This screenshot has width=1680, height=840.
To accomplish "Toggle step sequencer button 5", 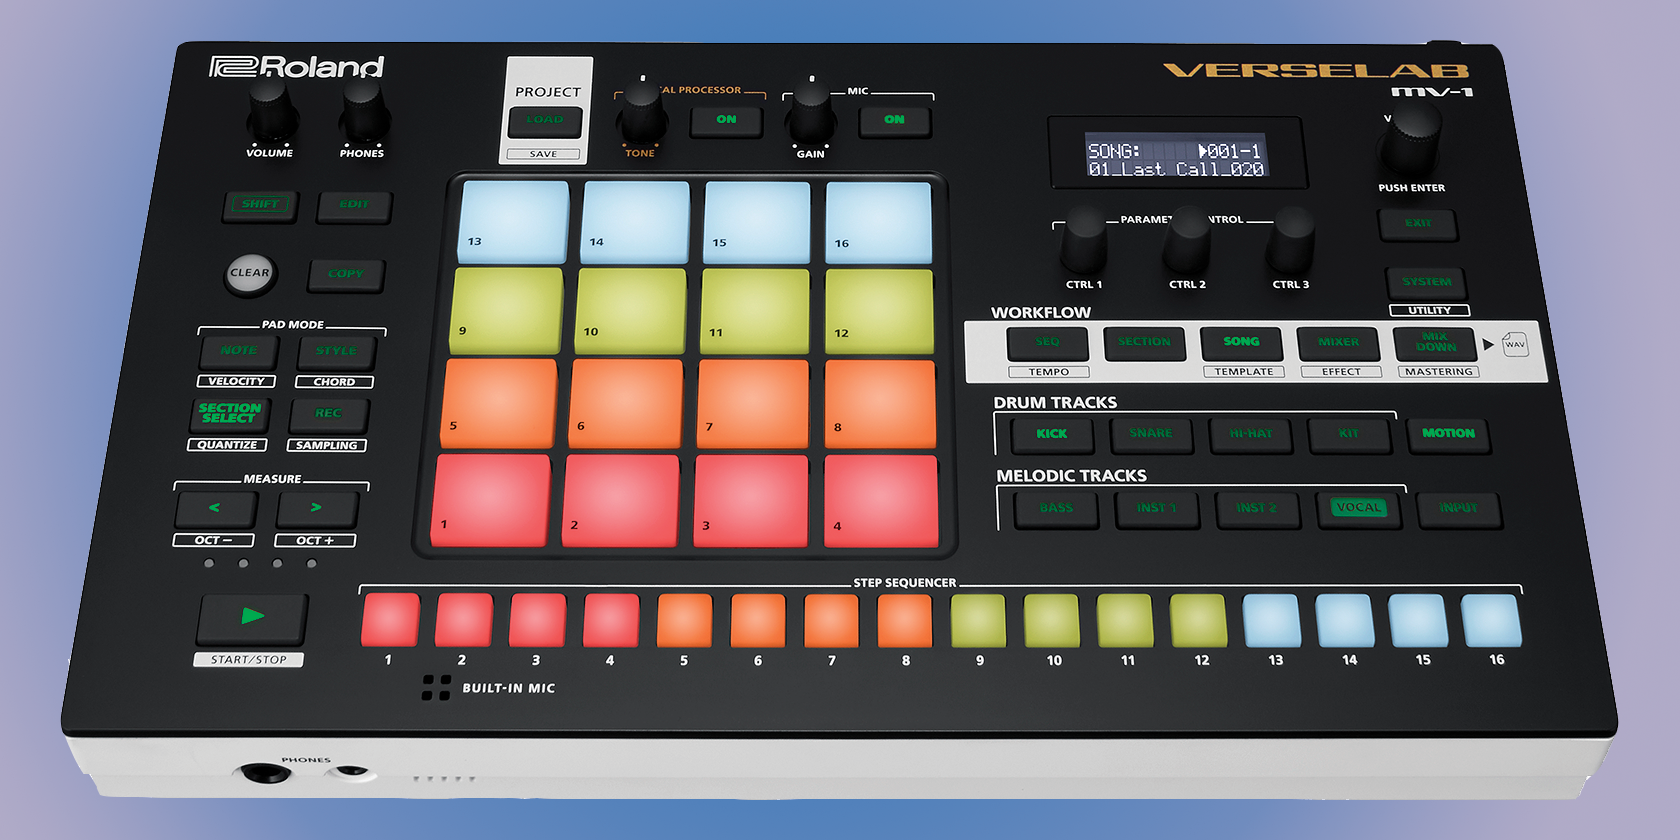I will (684, 620).
